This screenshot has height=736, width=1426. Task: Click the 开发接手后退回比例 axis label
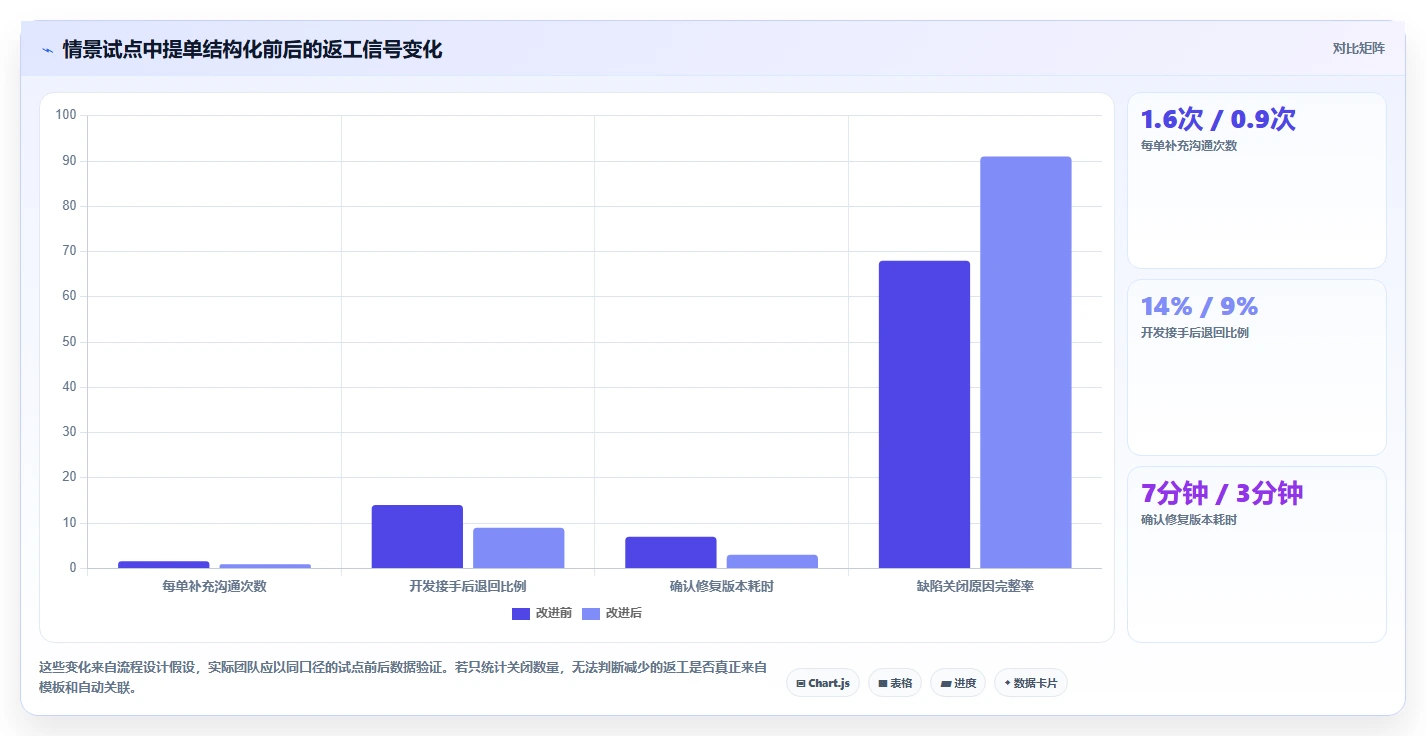[x=468, y=586]
